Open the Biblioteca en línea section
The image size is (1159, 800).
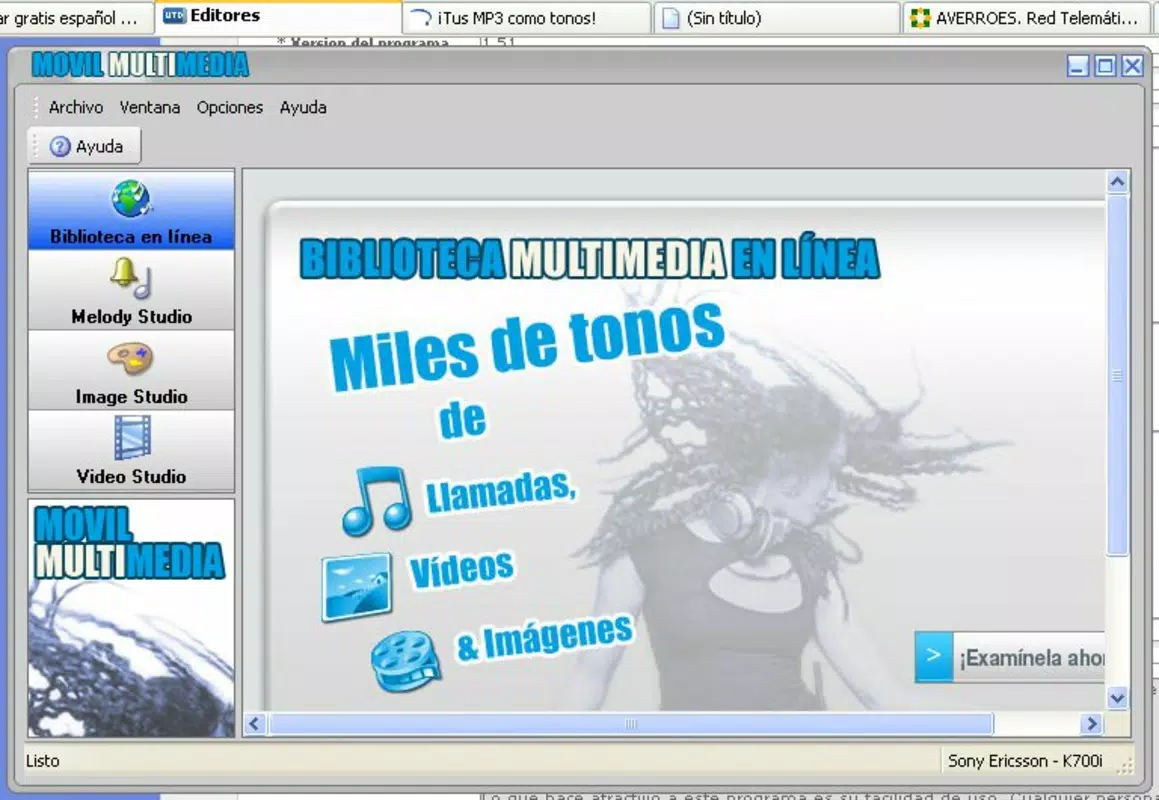pos(132,210)
